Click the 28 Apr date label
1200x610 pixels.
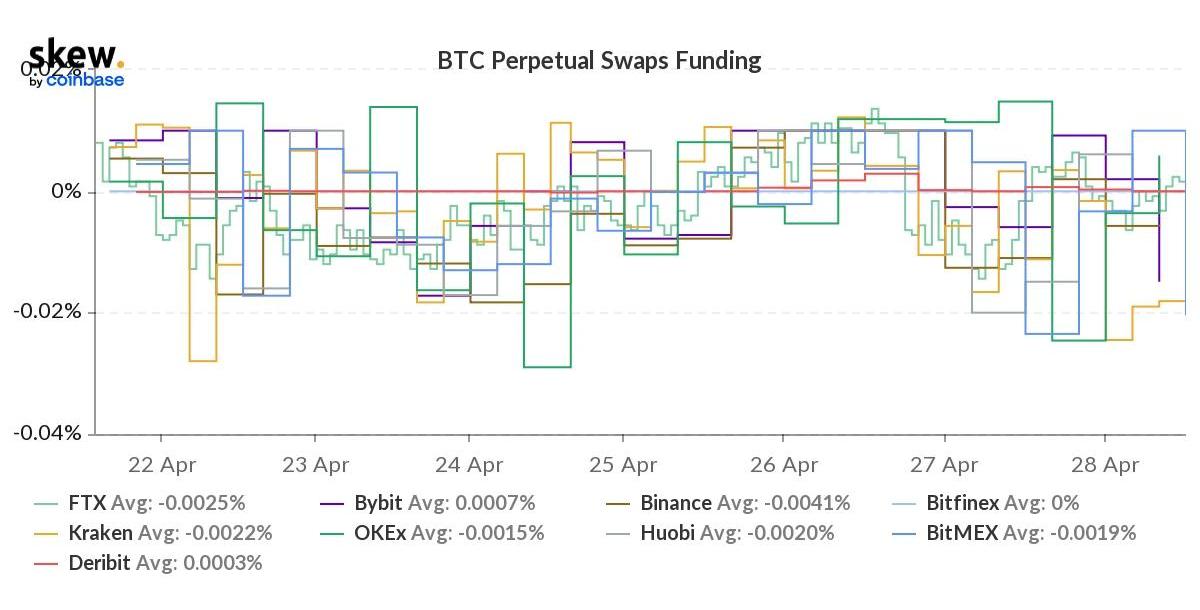(1105, 465)
